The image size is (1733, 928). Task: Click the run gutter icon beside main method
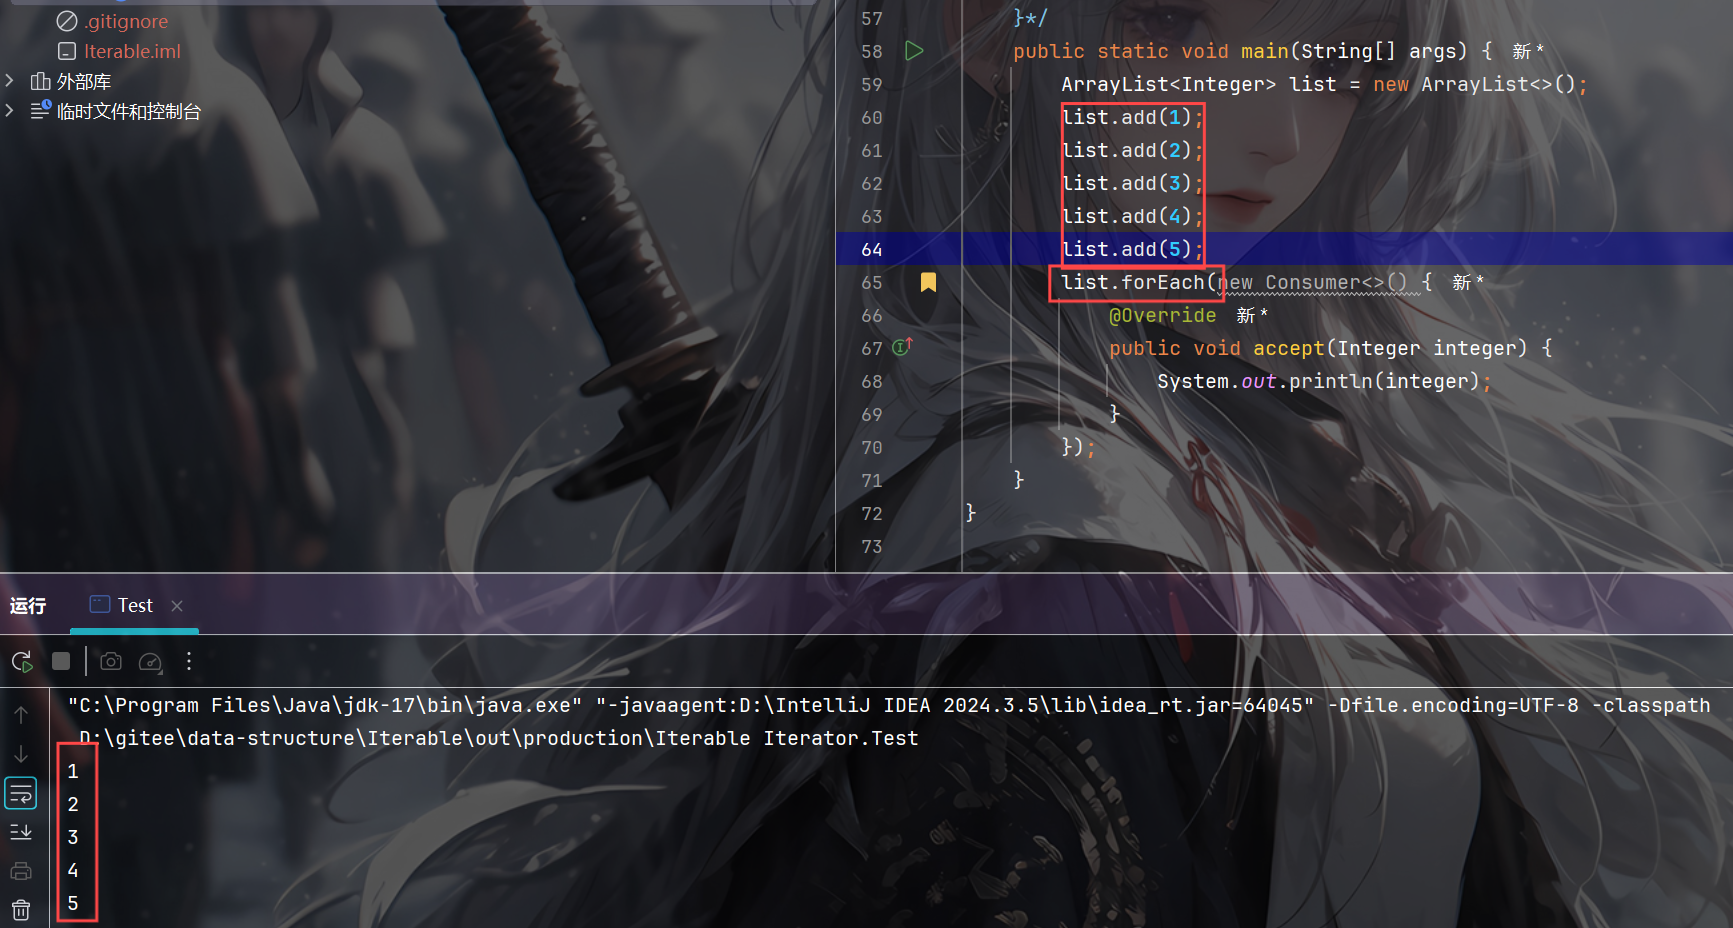click(914, 51)
